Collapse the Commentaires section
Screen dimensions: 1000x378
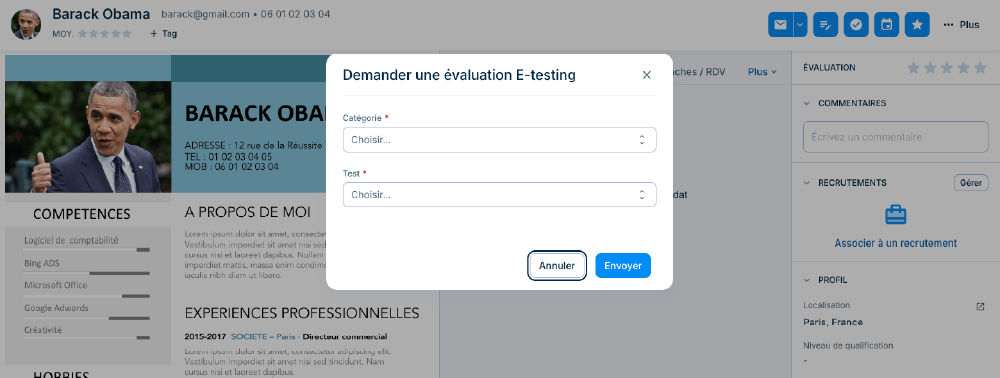807,103
